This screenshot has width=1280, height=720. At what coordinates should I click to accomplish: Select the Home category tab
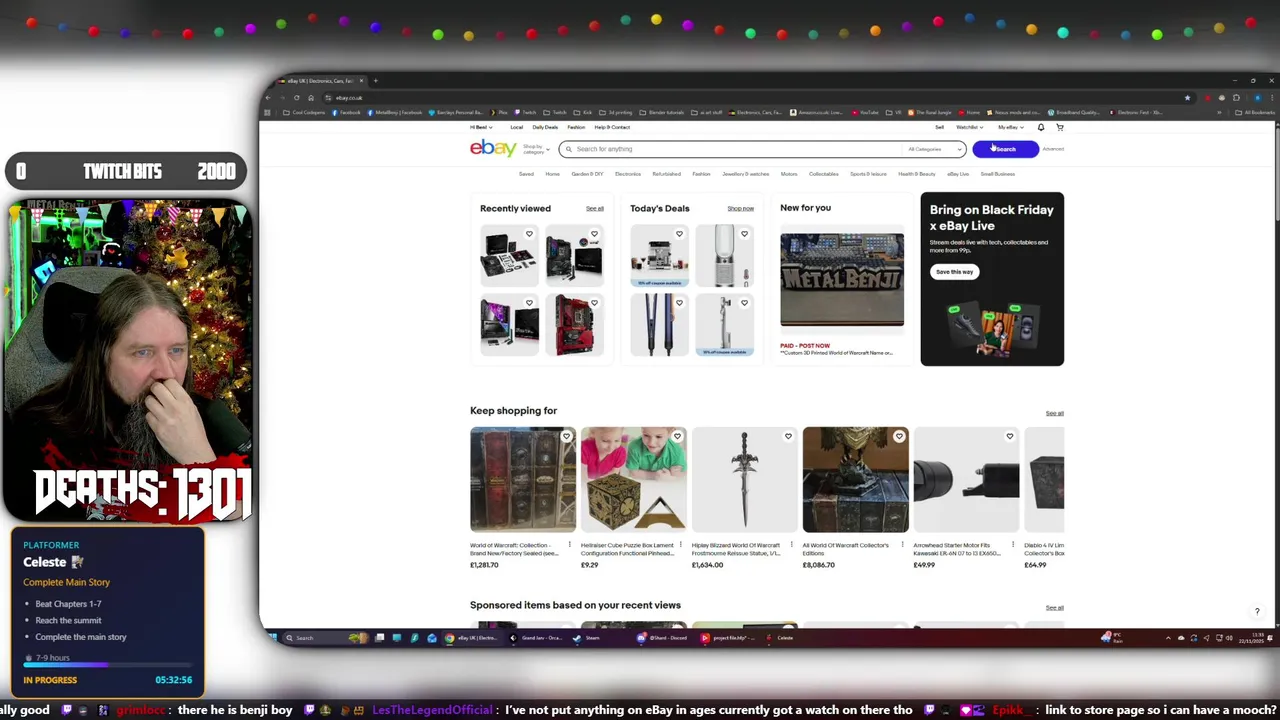pyautogui.click(x=552, y=174)
